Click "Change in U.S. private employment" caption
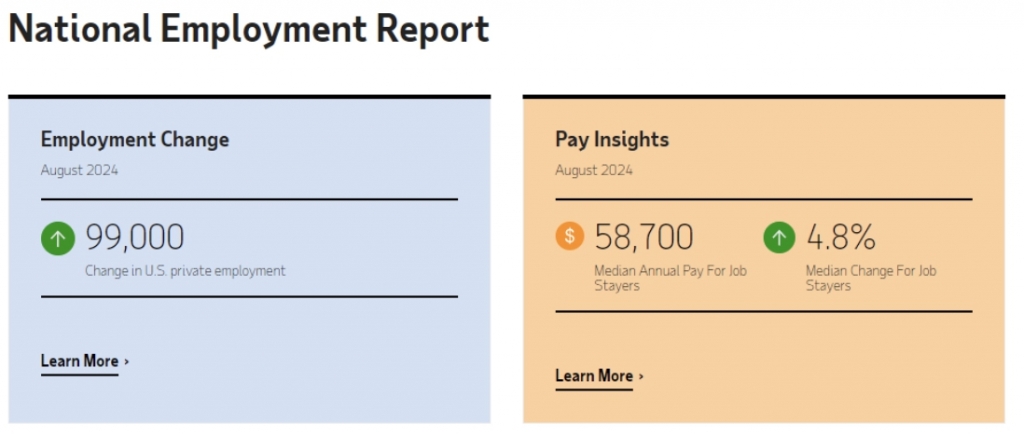The width and height of the screenshot is (1024, 436). (x=185, y=270)
